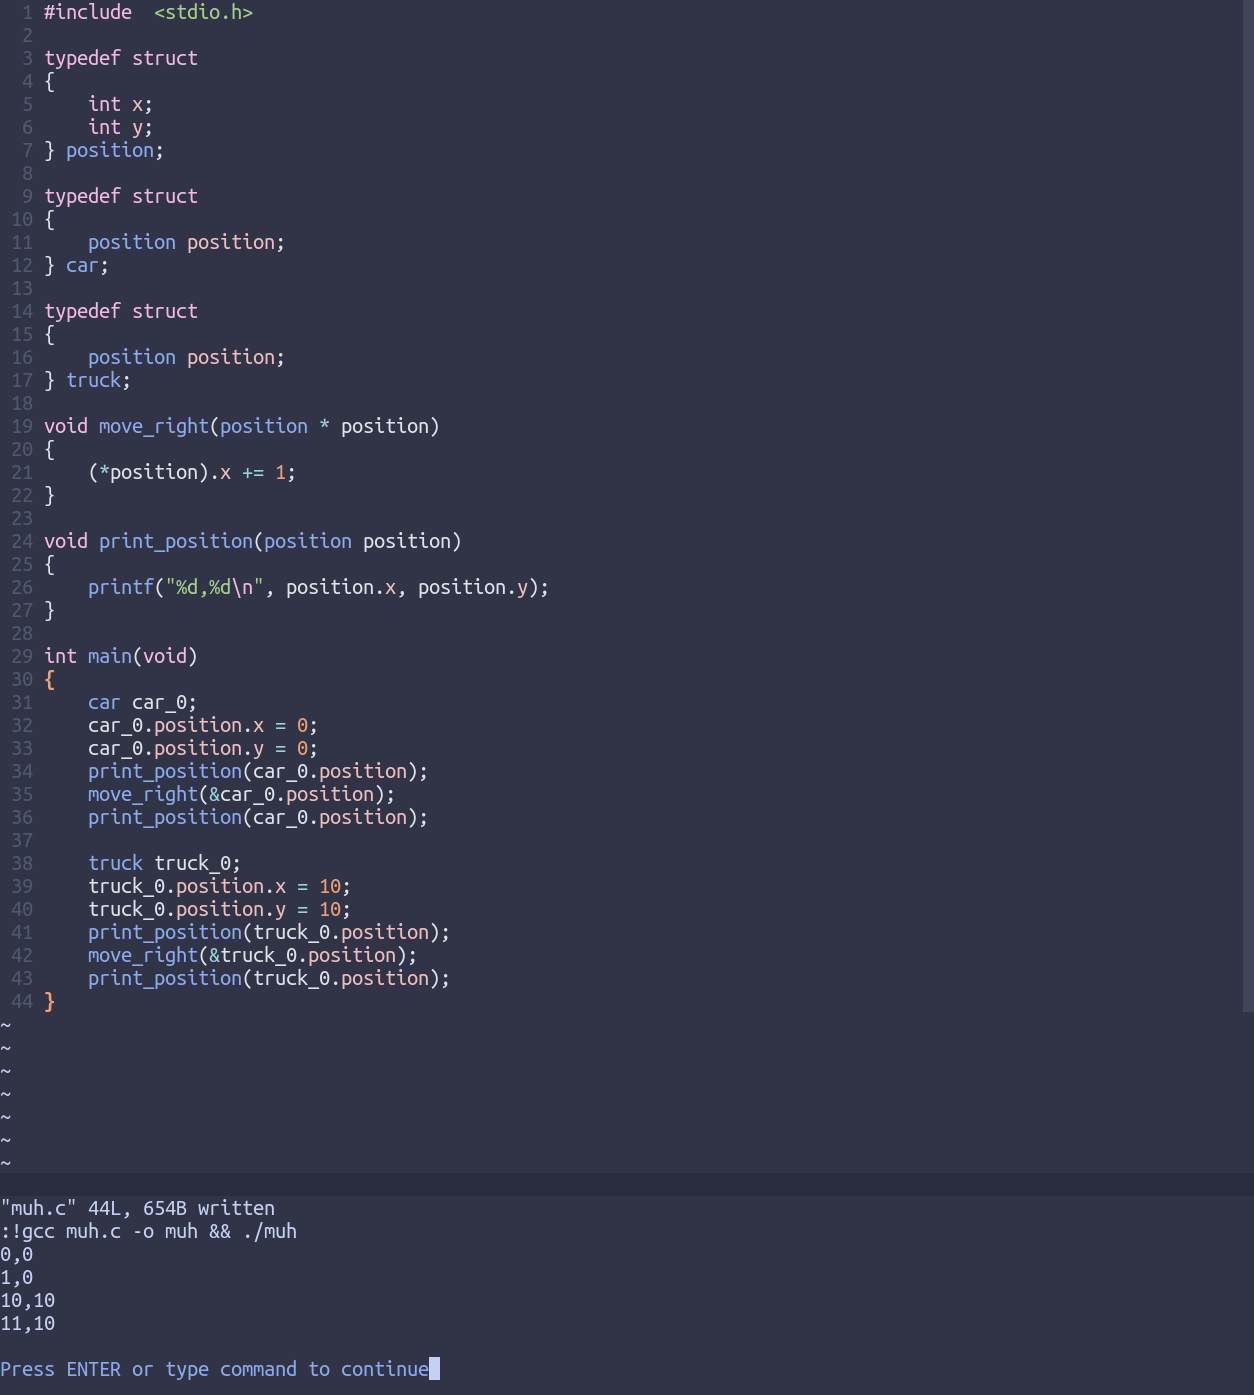This screenshot has height=1395, width=1254.
Task: Click line number 19 in gutter
Action: point(22,426)
